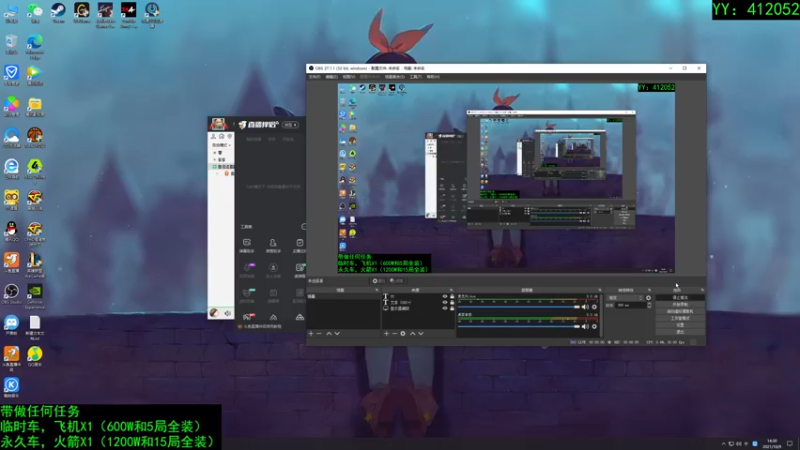
Task: Open the free mode dropdown in the YY window
Action: coord(221,145)
